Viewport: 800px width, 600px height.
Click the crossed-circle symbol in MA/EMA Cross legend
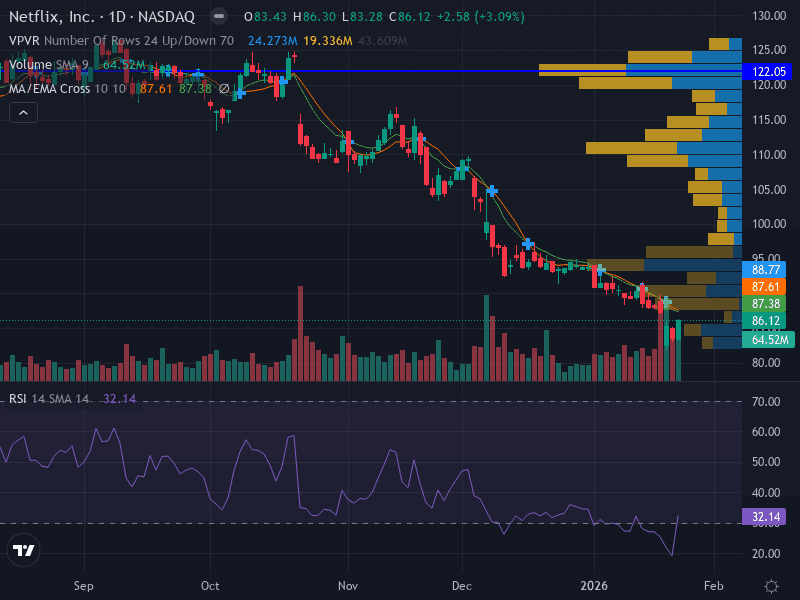click(x=224, y=89)
